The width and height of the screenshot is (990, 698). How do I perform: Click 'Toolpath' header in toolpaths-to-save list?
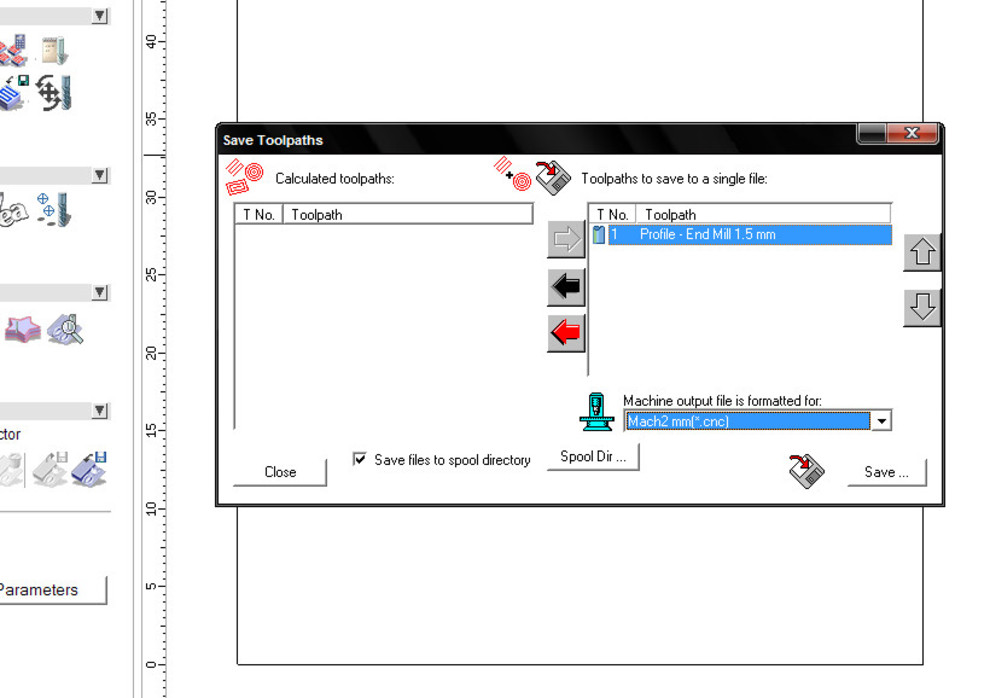click(x=763, y=215)
